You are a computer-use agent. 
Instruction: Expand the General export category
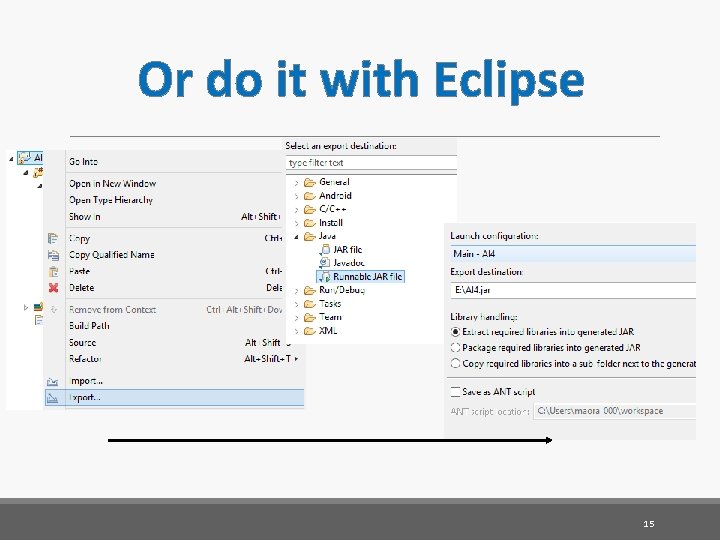[297, 183]
